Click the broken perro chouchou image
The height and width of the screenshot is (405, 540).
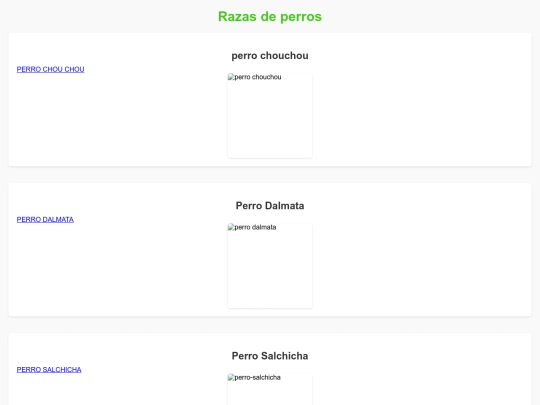click(x=270, y=115)
